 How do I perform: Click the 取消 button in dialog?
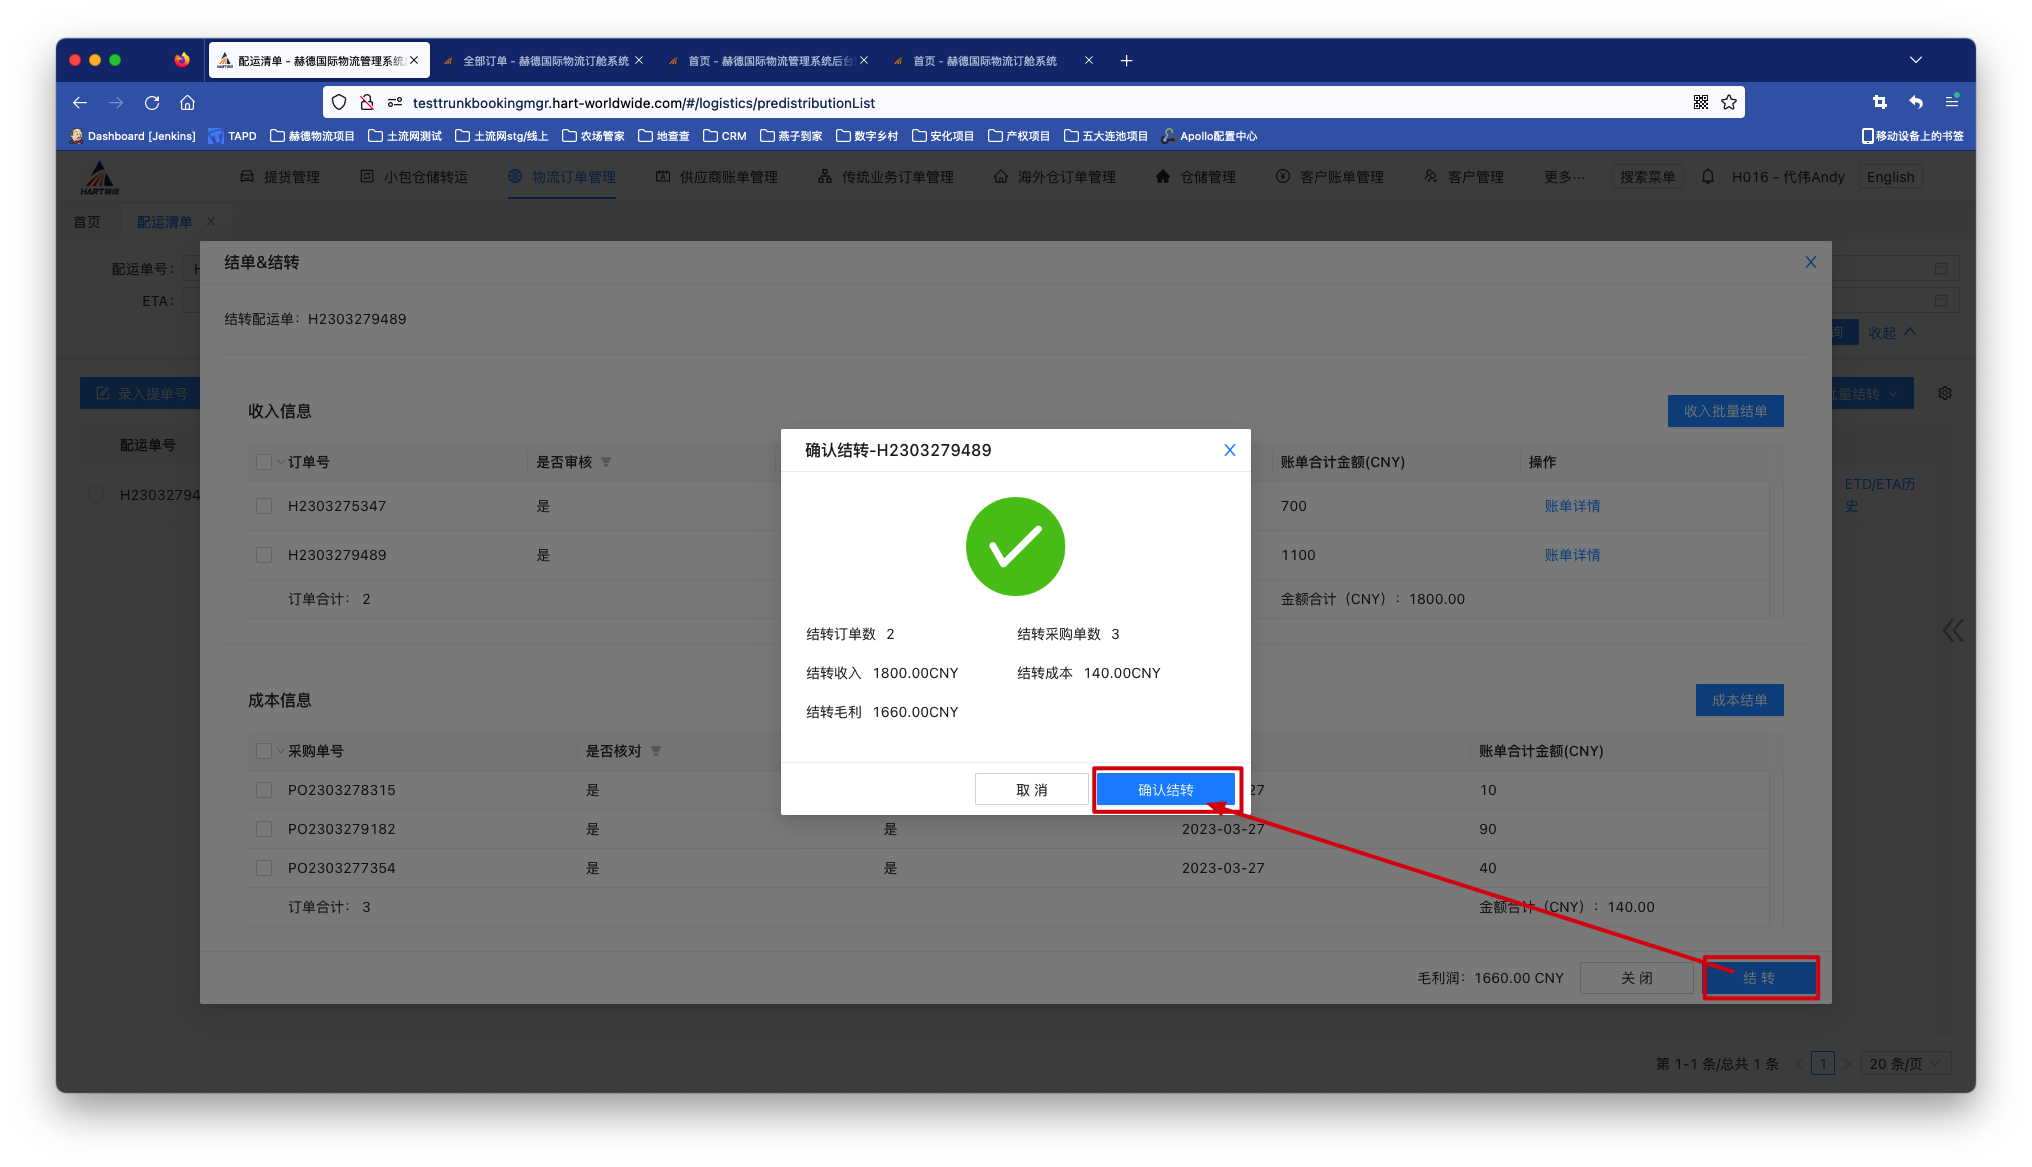[x=1032, y=790]
